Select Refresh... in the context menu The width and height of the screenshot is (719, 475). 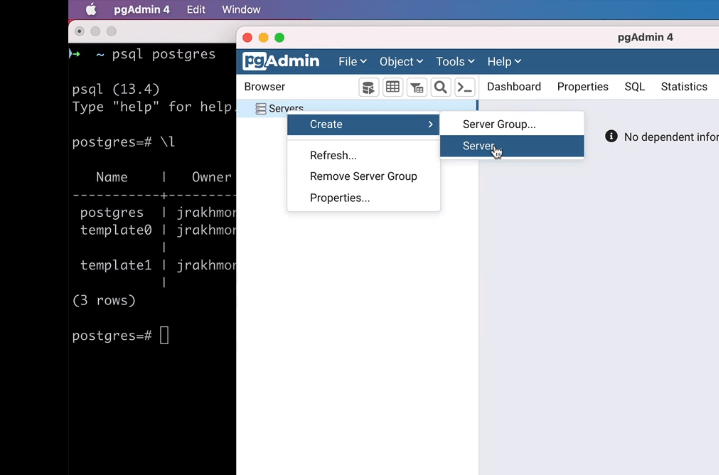point(363,155)
